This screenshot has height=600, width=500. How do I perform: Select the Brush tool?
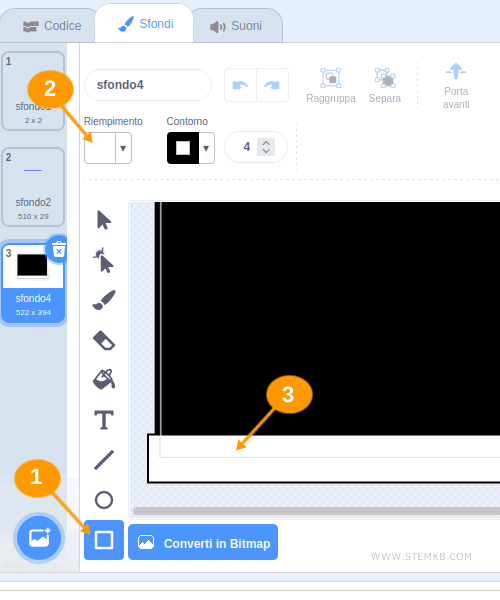coord(104,300)
